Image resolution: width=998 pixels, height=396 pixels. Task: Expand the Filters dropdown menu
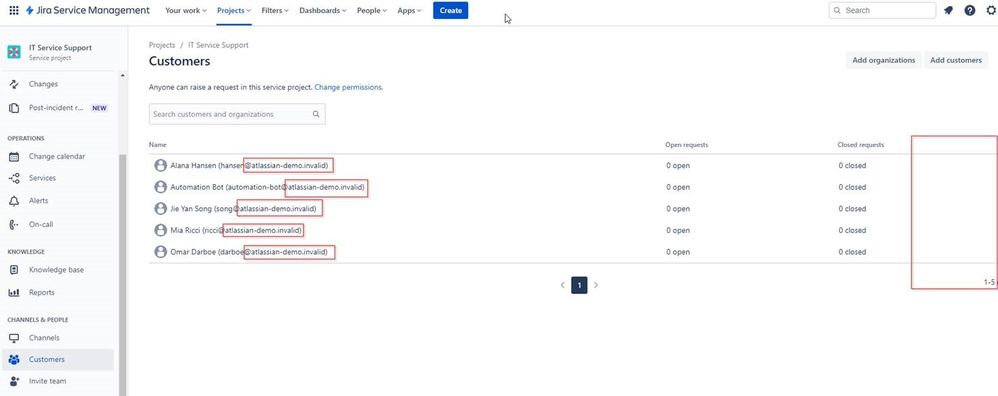(x=275, y=10)
